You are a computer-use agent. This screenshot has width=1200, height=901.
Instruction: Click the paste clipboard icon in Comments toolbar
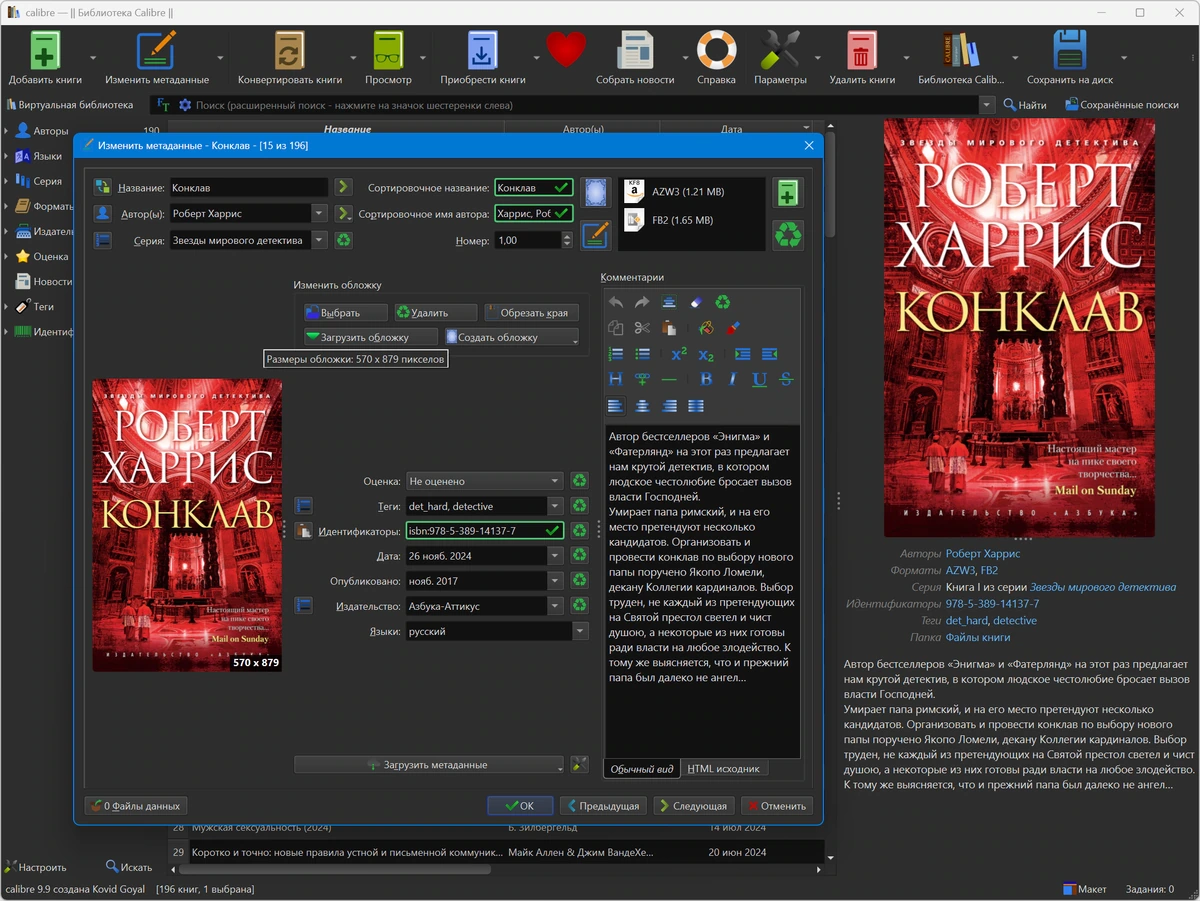click(669, 327)
